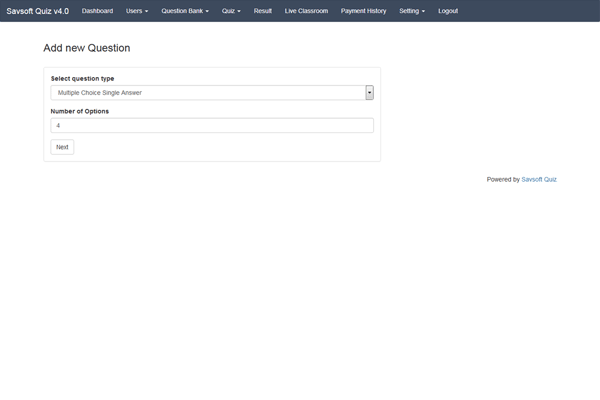Navigate to Live Classroom
Screen dimensions: 600x400
[x=306, y=11]
